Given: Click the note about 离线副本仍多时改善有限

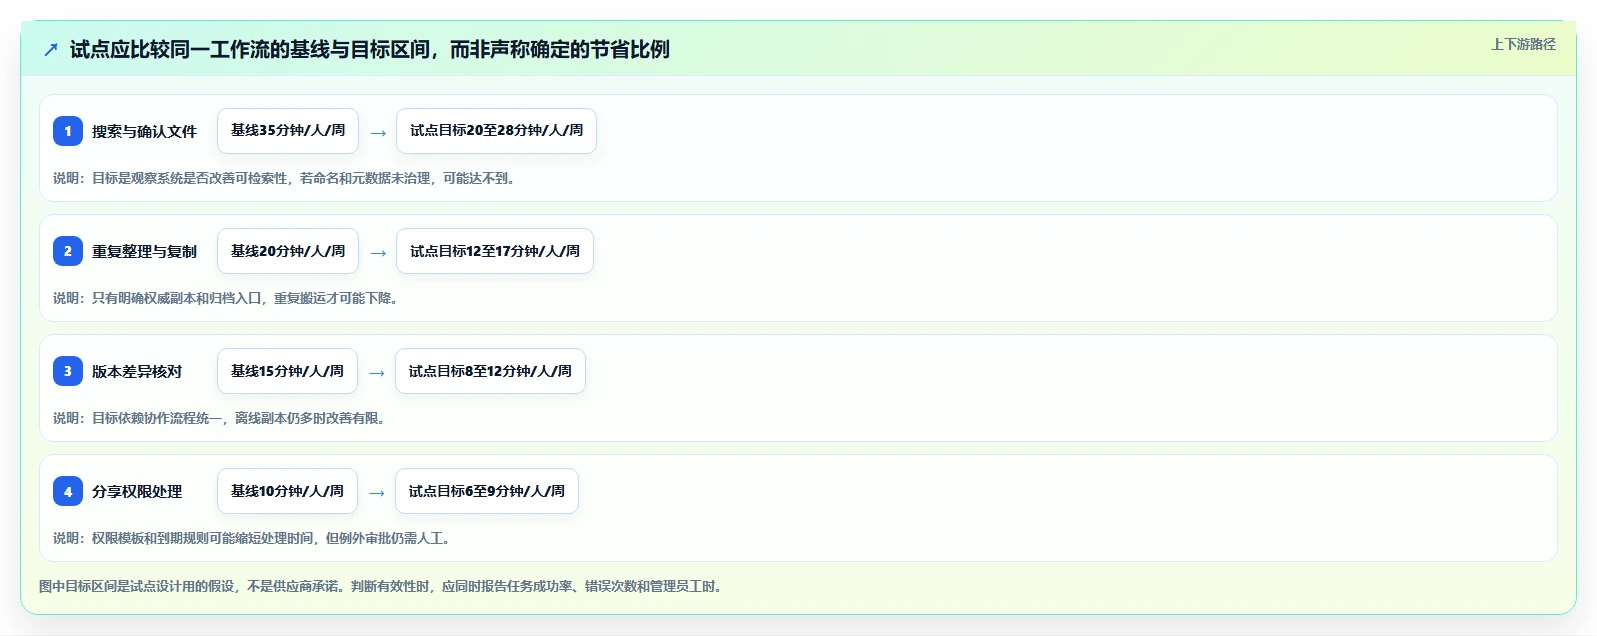Looking at the screenshot, I should [x=220, y=418].
